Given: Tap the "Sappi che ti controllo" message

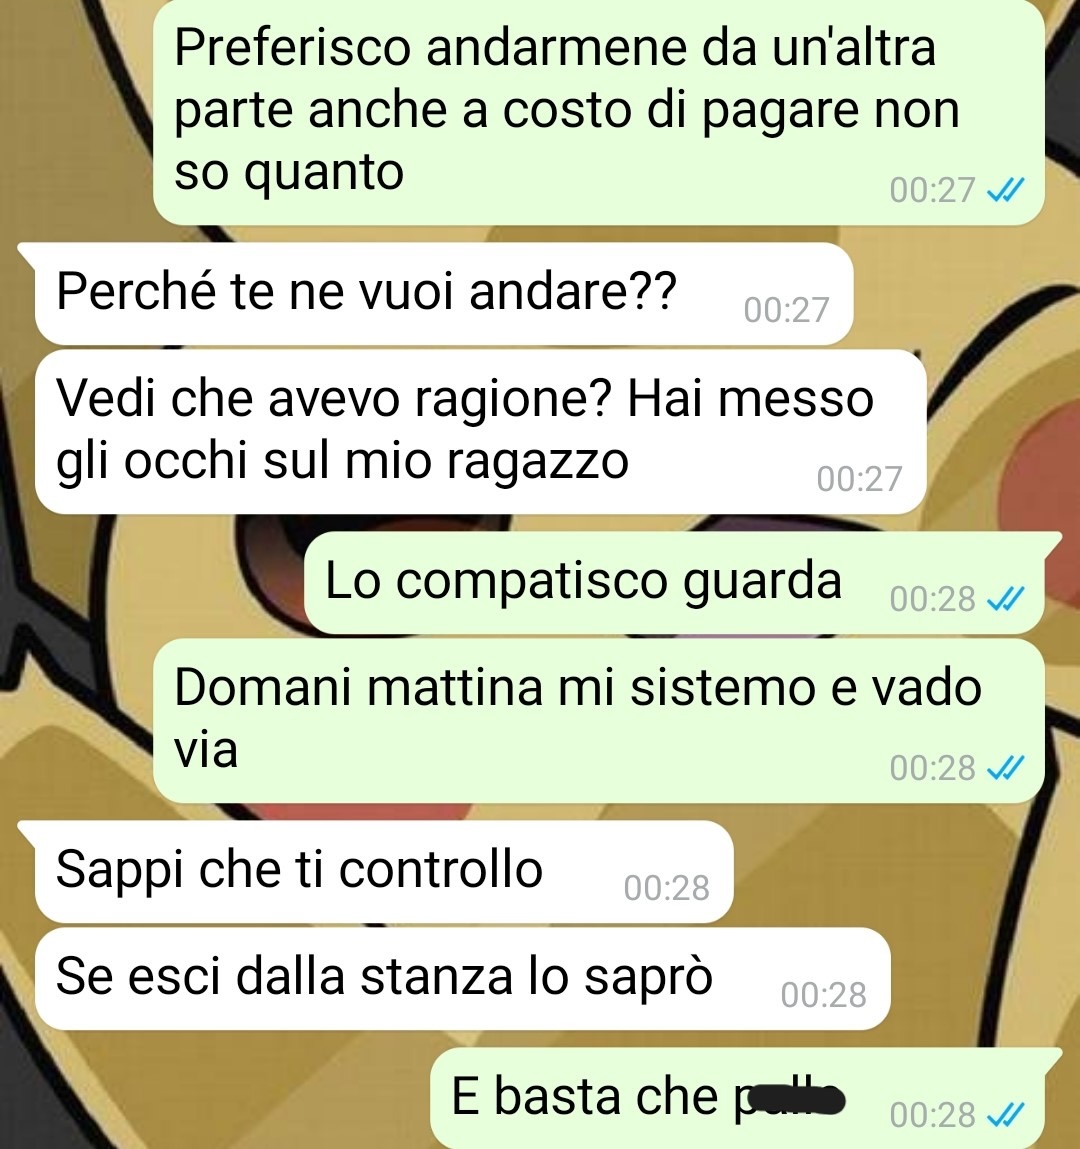Looking at the screenshot, I should 384,871.
